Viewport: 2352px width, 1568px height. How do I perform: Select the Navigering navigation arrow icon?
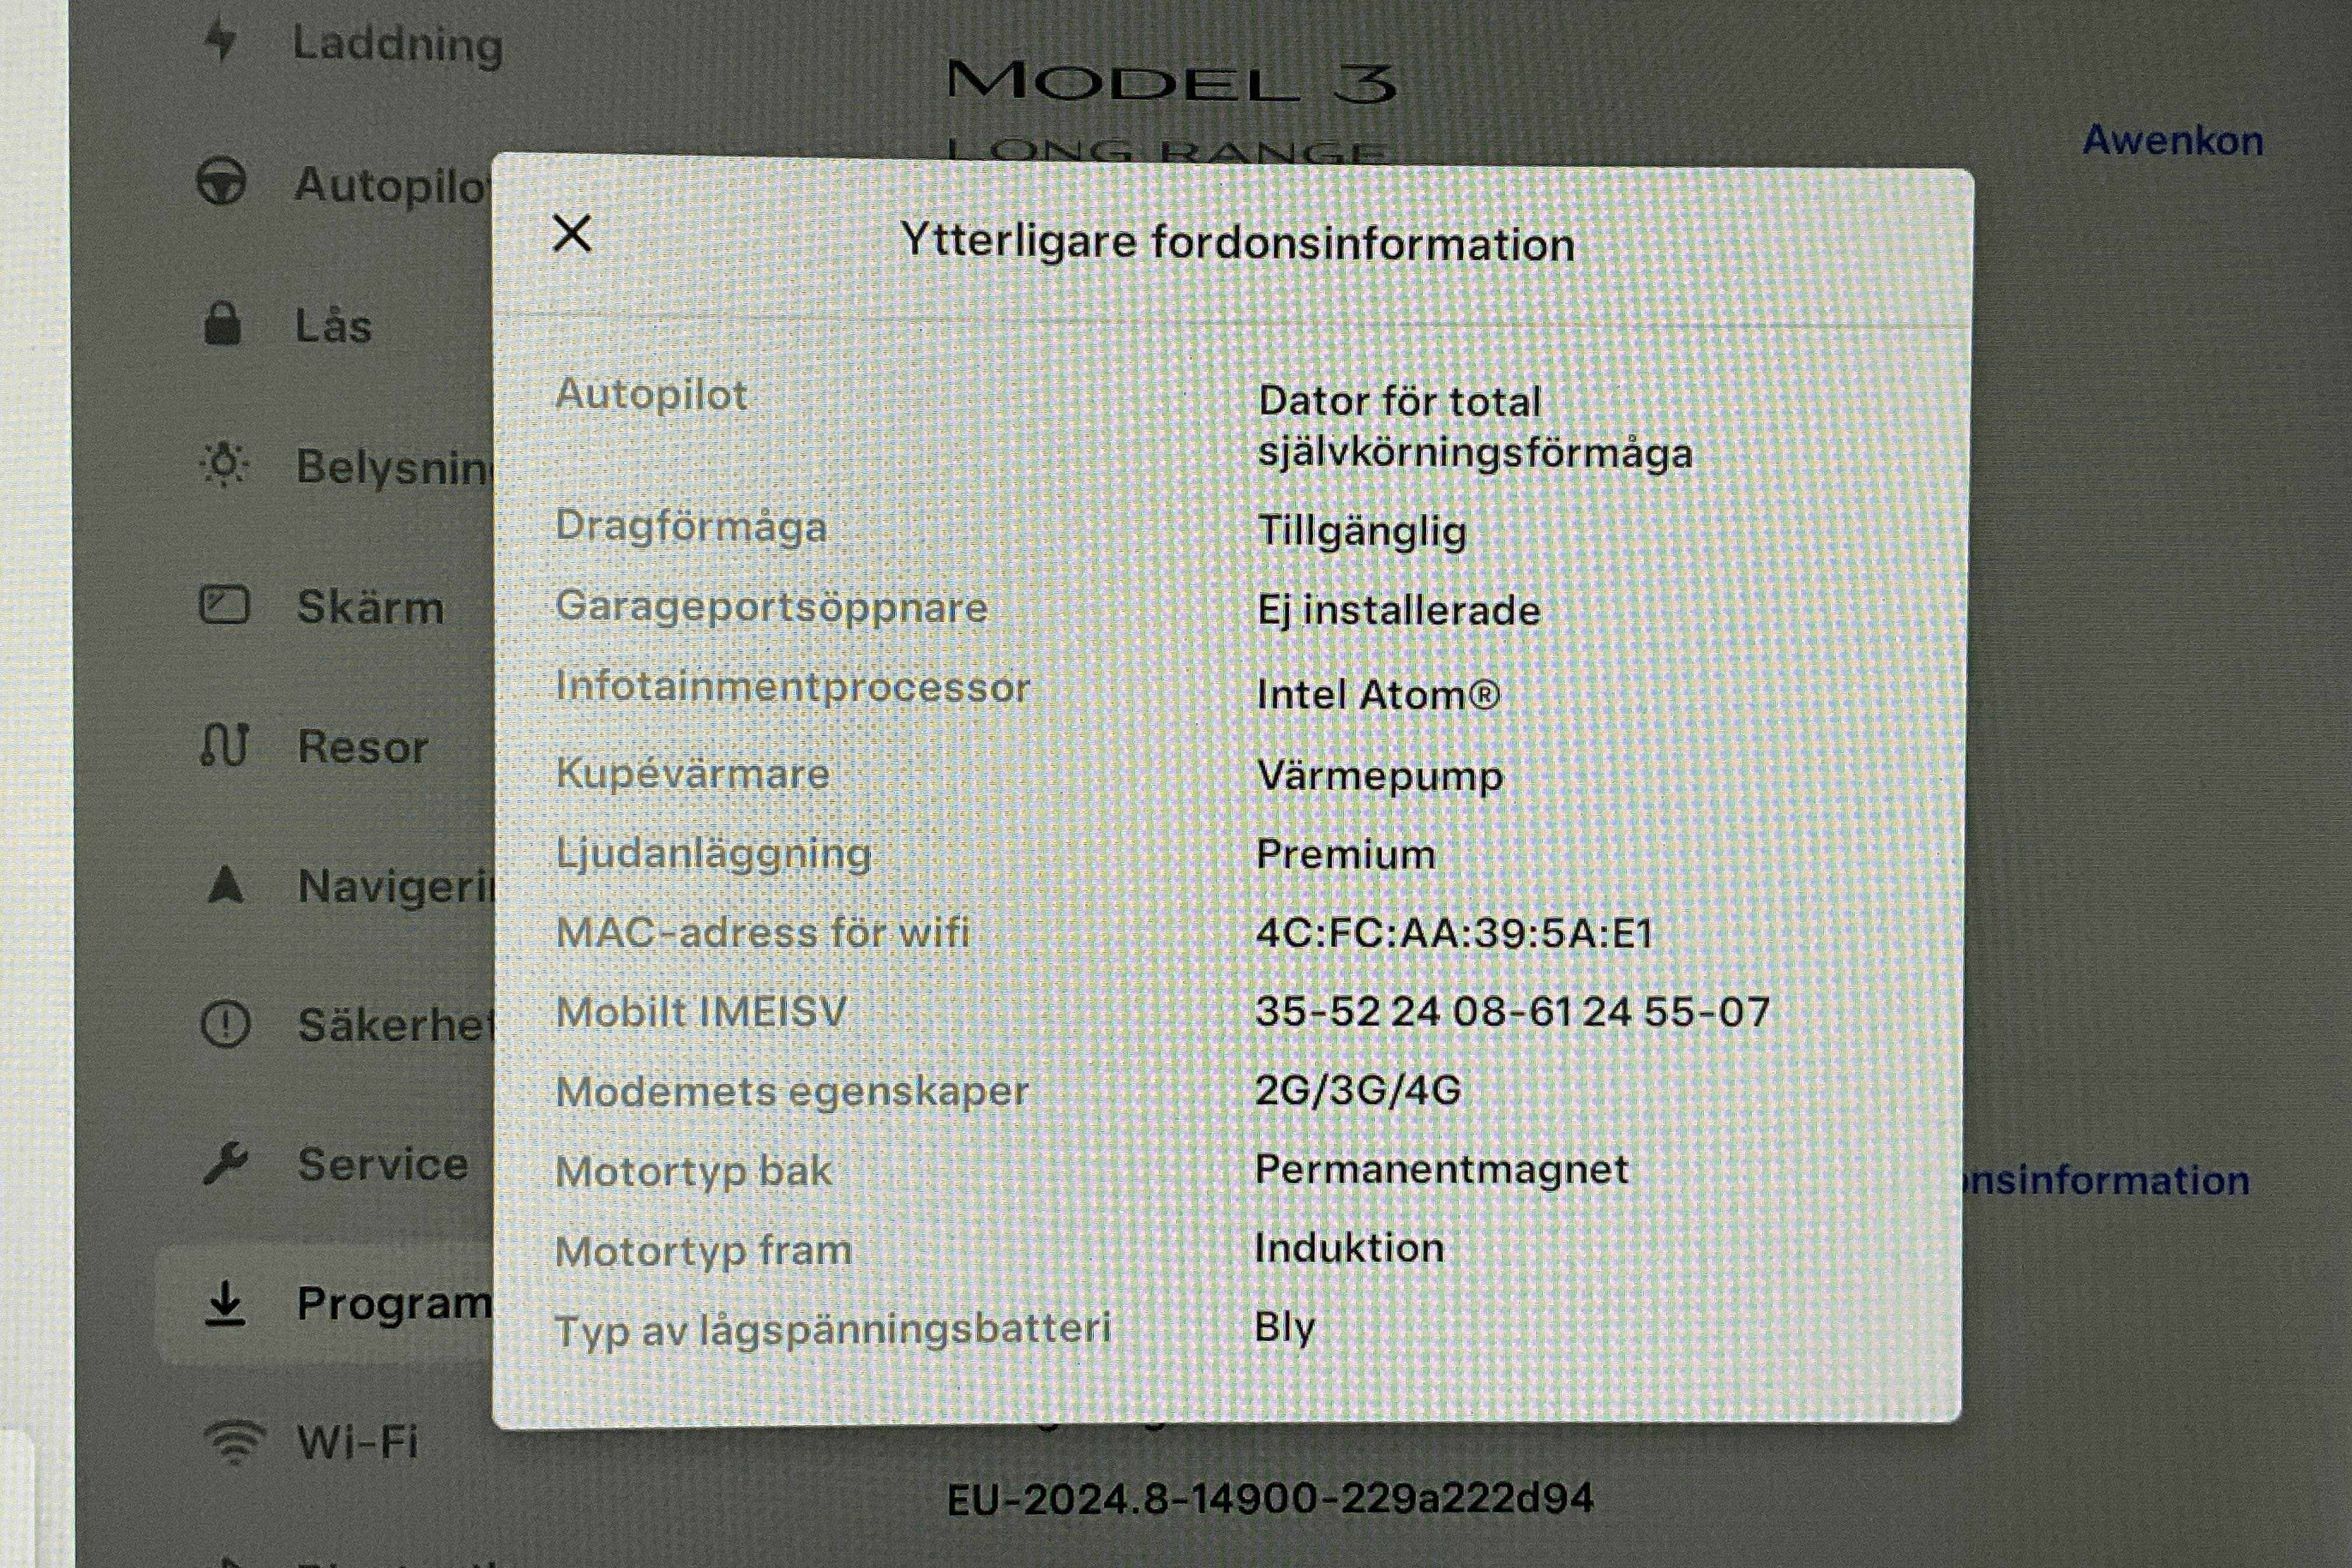point(225,885)
